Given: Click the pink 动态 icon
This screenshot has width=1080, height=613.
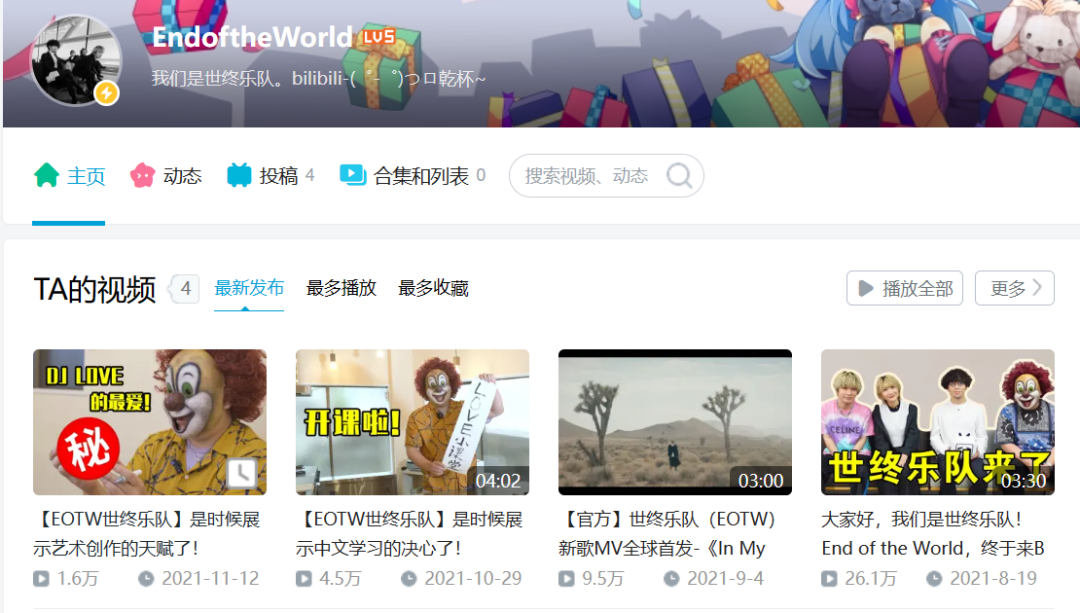Looking at the screenshot, I should pos(143,176).
